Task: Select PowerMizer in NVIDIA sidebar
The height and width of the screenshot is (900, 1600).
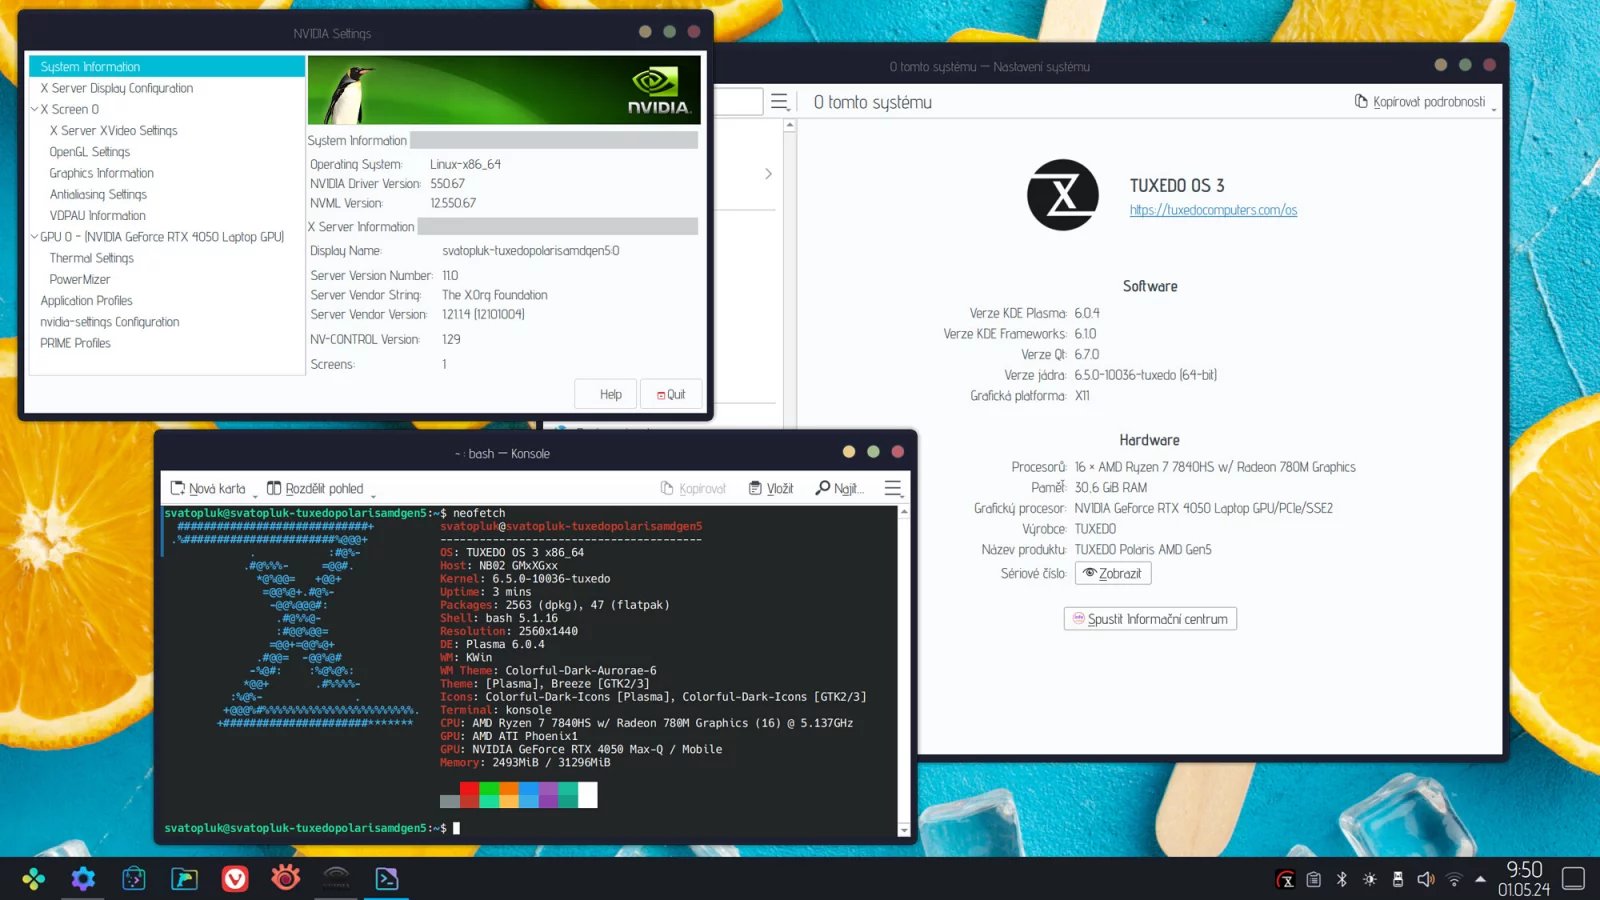Action: [x=80, y=279]
